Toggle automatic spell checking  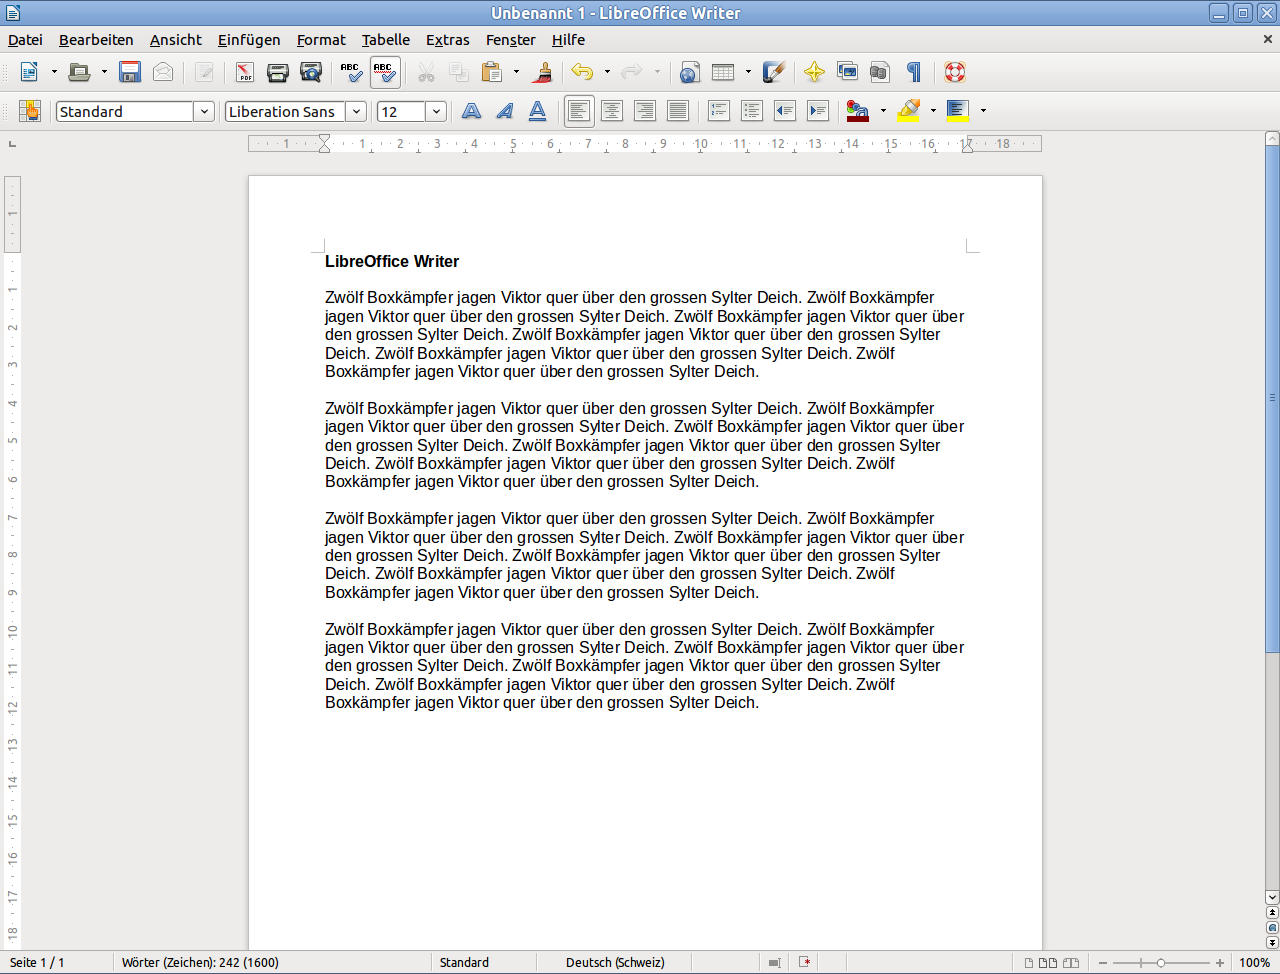385,72
